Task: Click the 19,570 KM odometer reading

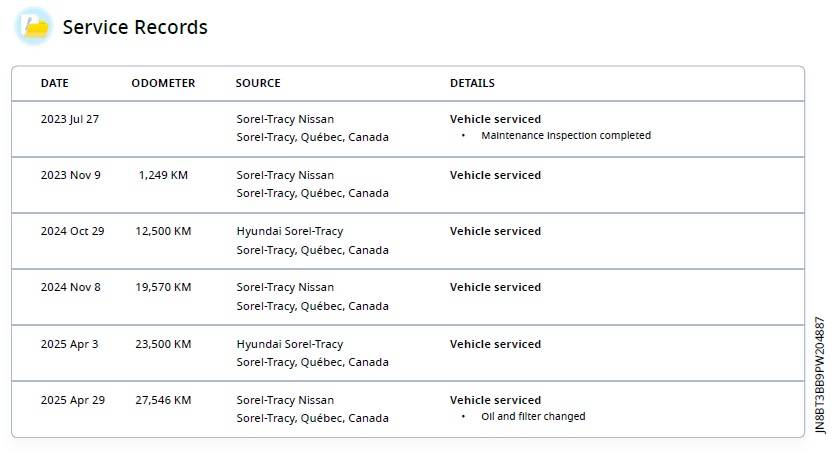Action: [x=163, y=288]
